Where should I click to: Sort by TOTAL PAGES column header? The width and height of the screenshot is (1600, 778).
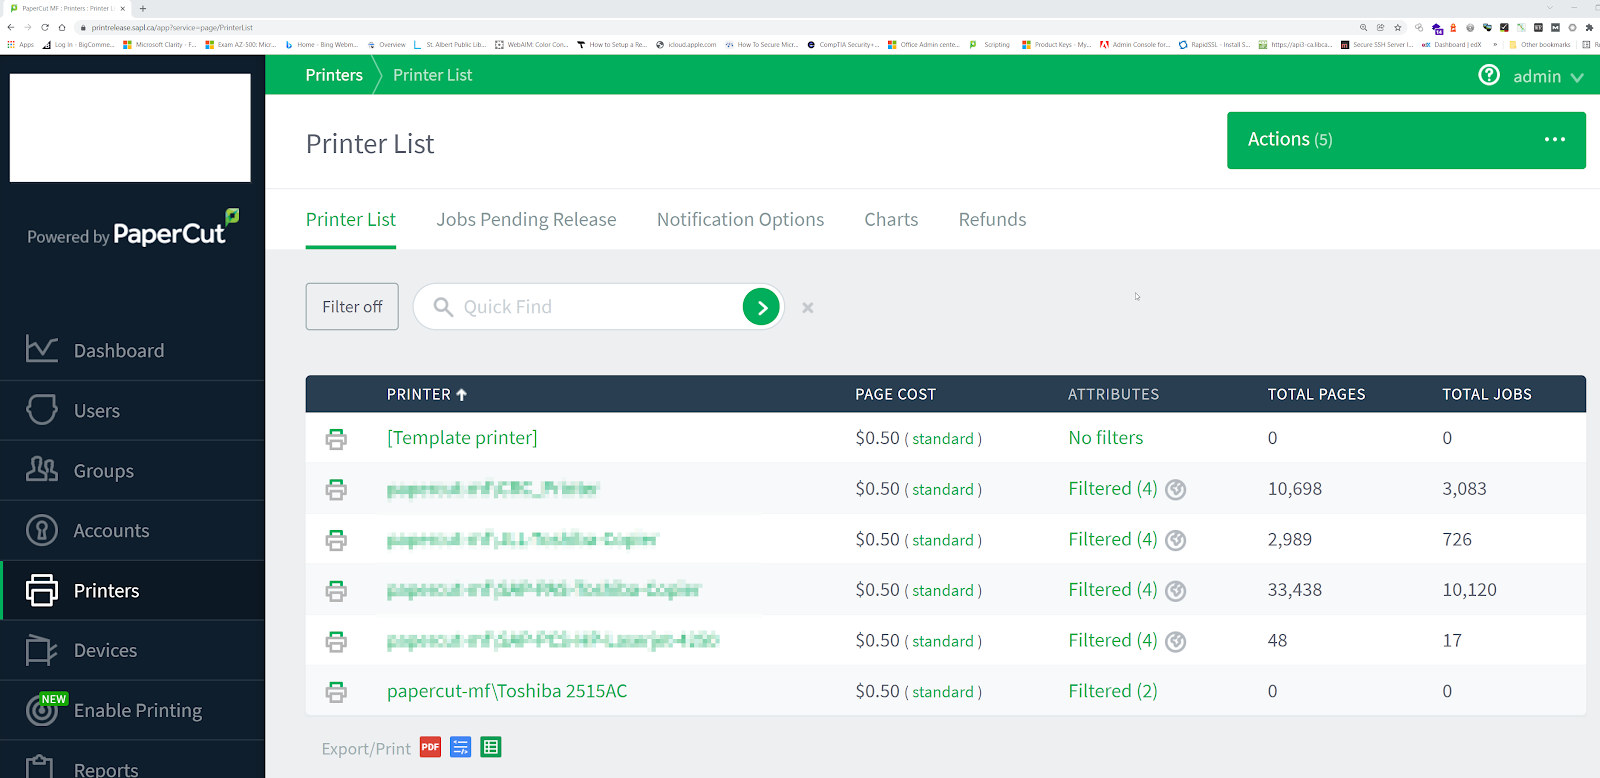1316,394
